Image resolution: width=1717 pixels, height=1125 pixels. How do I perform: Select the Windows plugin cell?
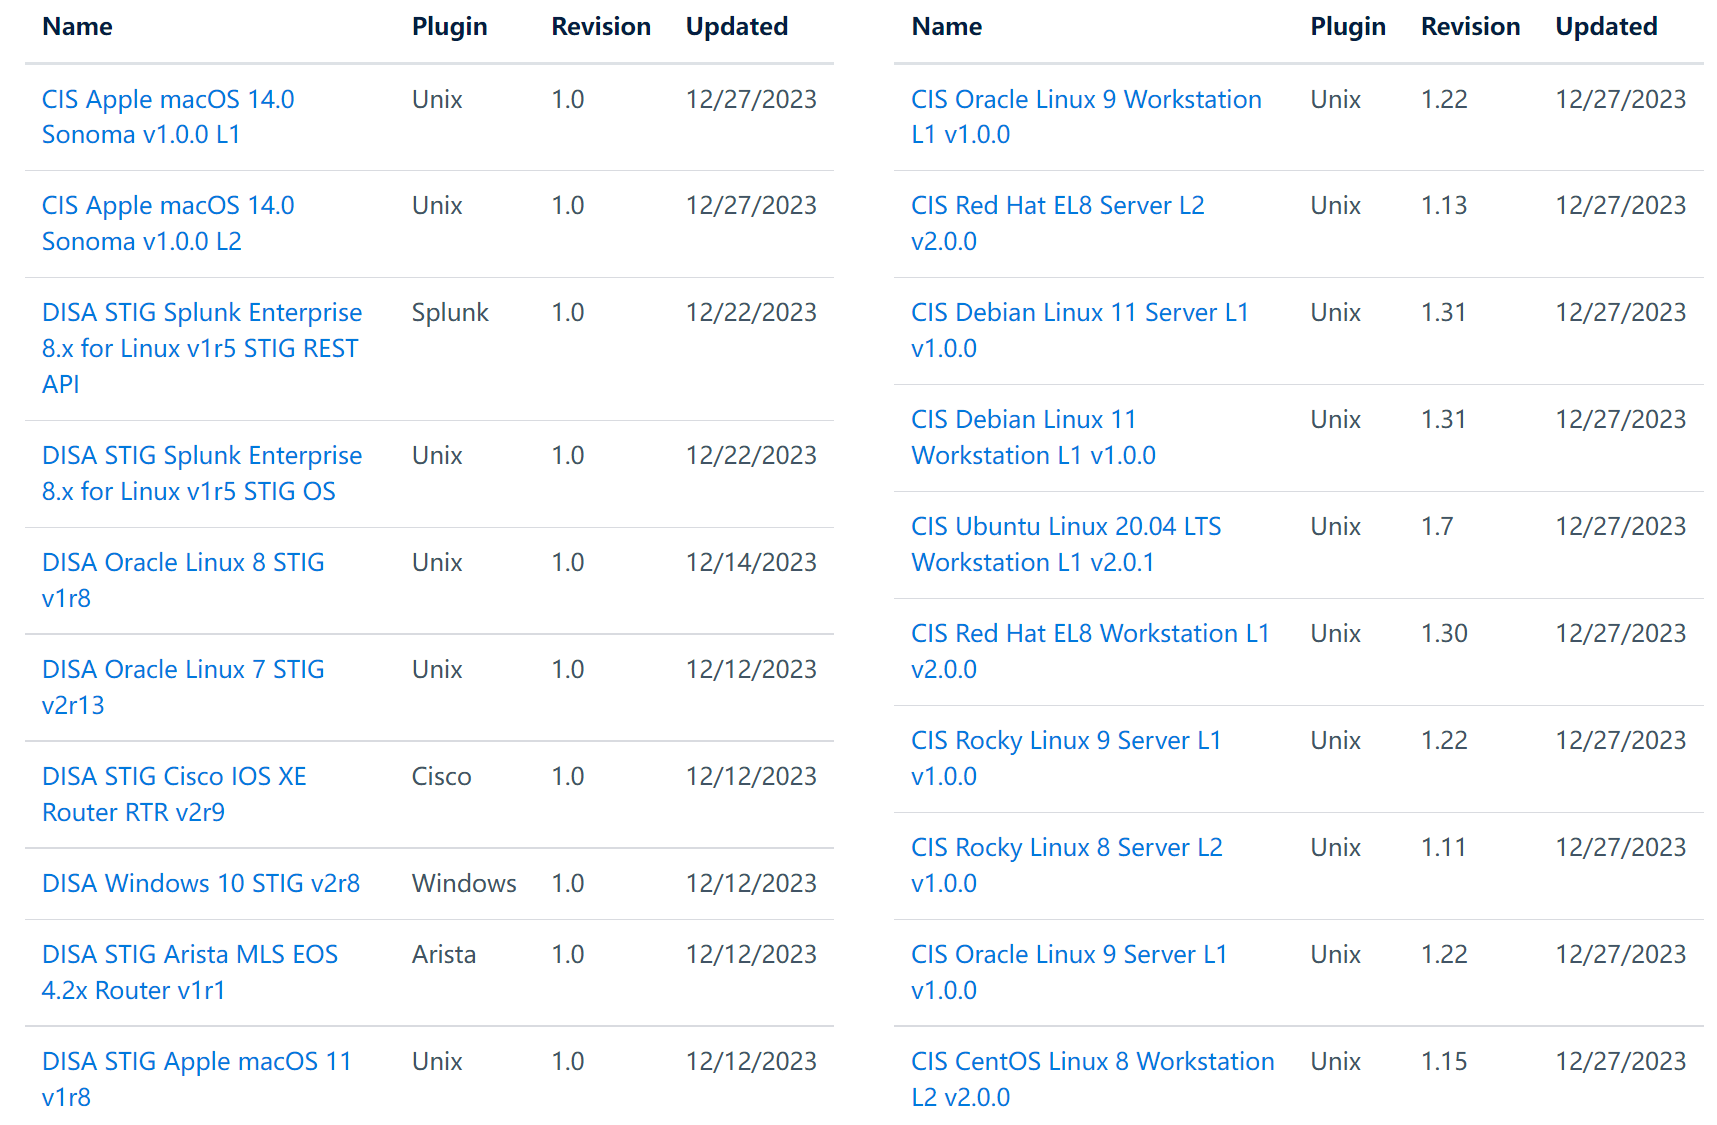pos(464,883)
